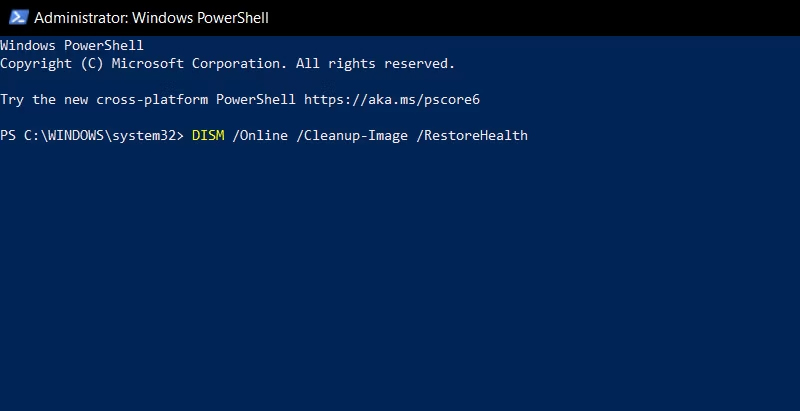Click the Administrator: Windows PowerShell title text

[x=151, y=18]
